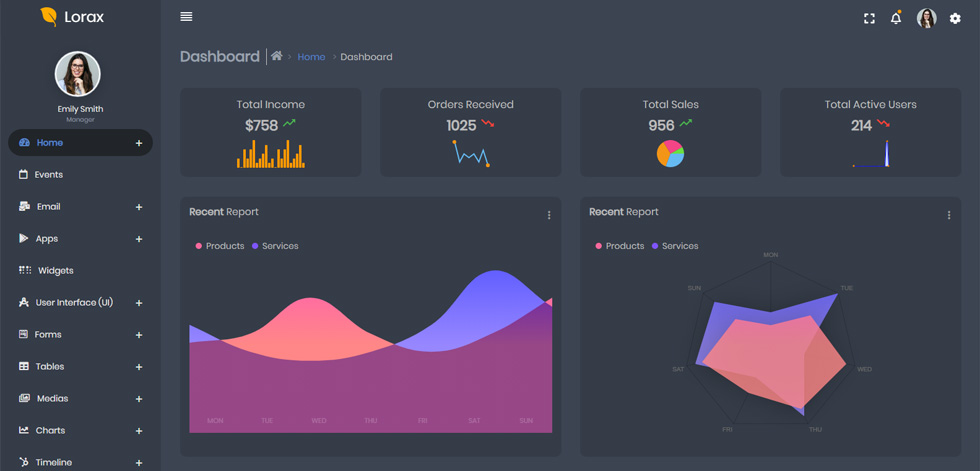Expand the Timeline menu plus
The image size is (980, 471).
[x=139, y=463]
